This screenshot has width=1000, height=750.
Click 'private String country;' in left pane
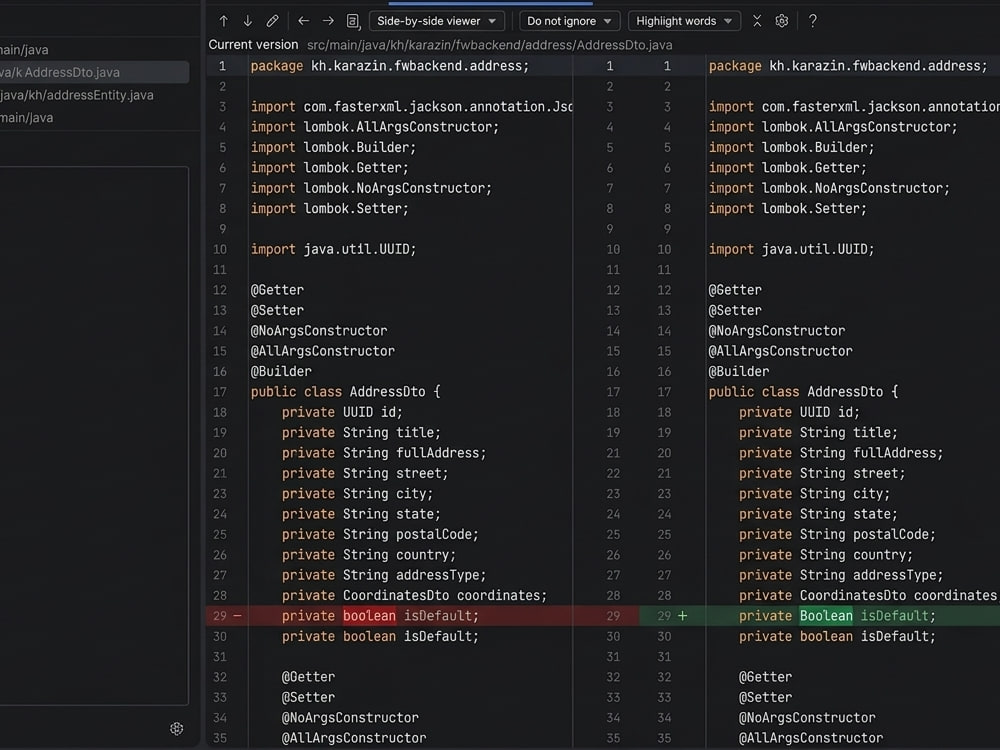click(369, 555)
